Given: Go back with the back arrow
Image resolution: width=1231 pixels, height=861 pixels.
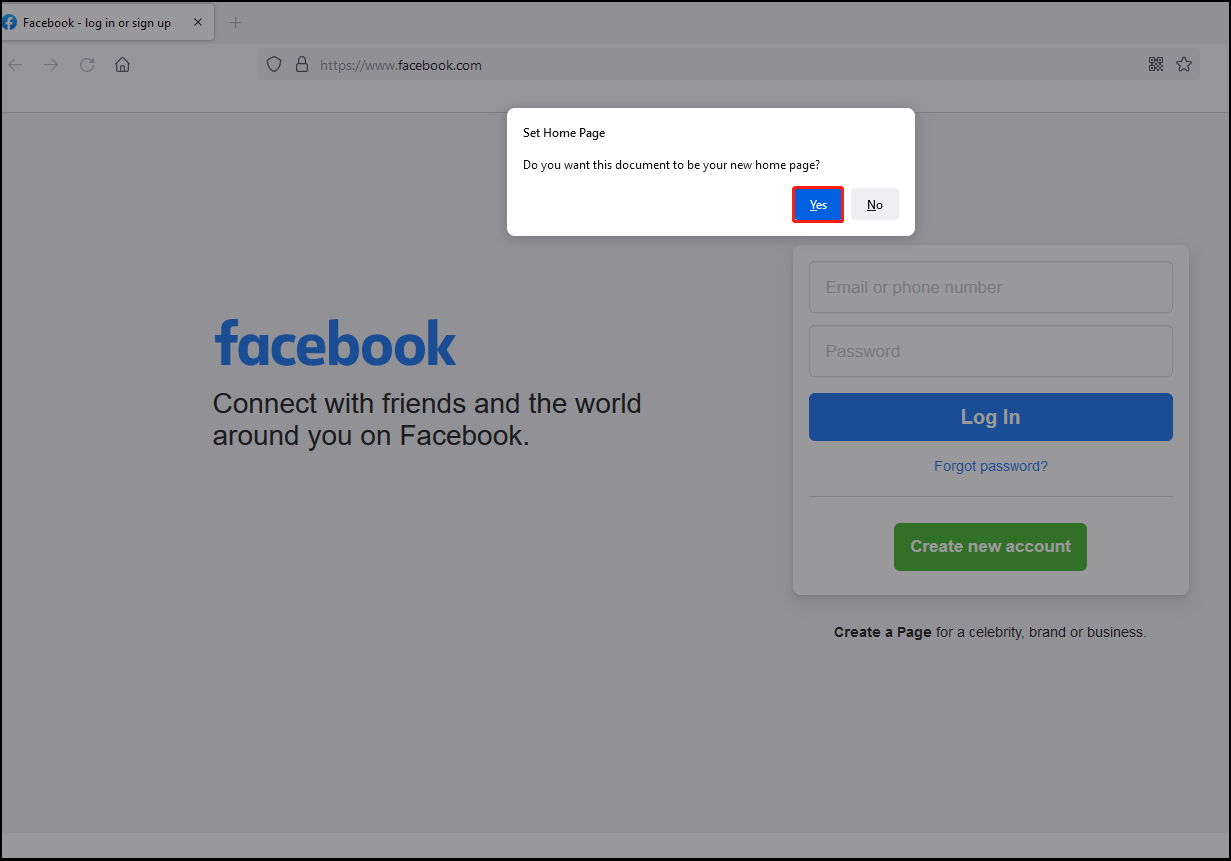Looking at the screenshot, I should pyautogui.click(x=15, y=65).
